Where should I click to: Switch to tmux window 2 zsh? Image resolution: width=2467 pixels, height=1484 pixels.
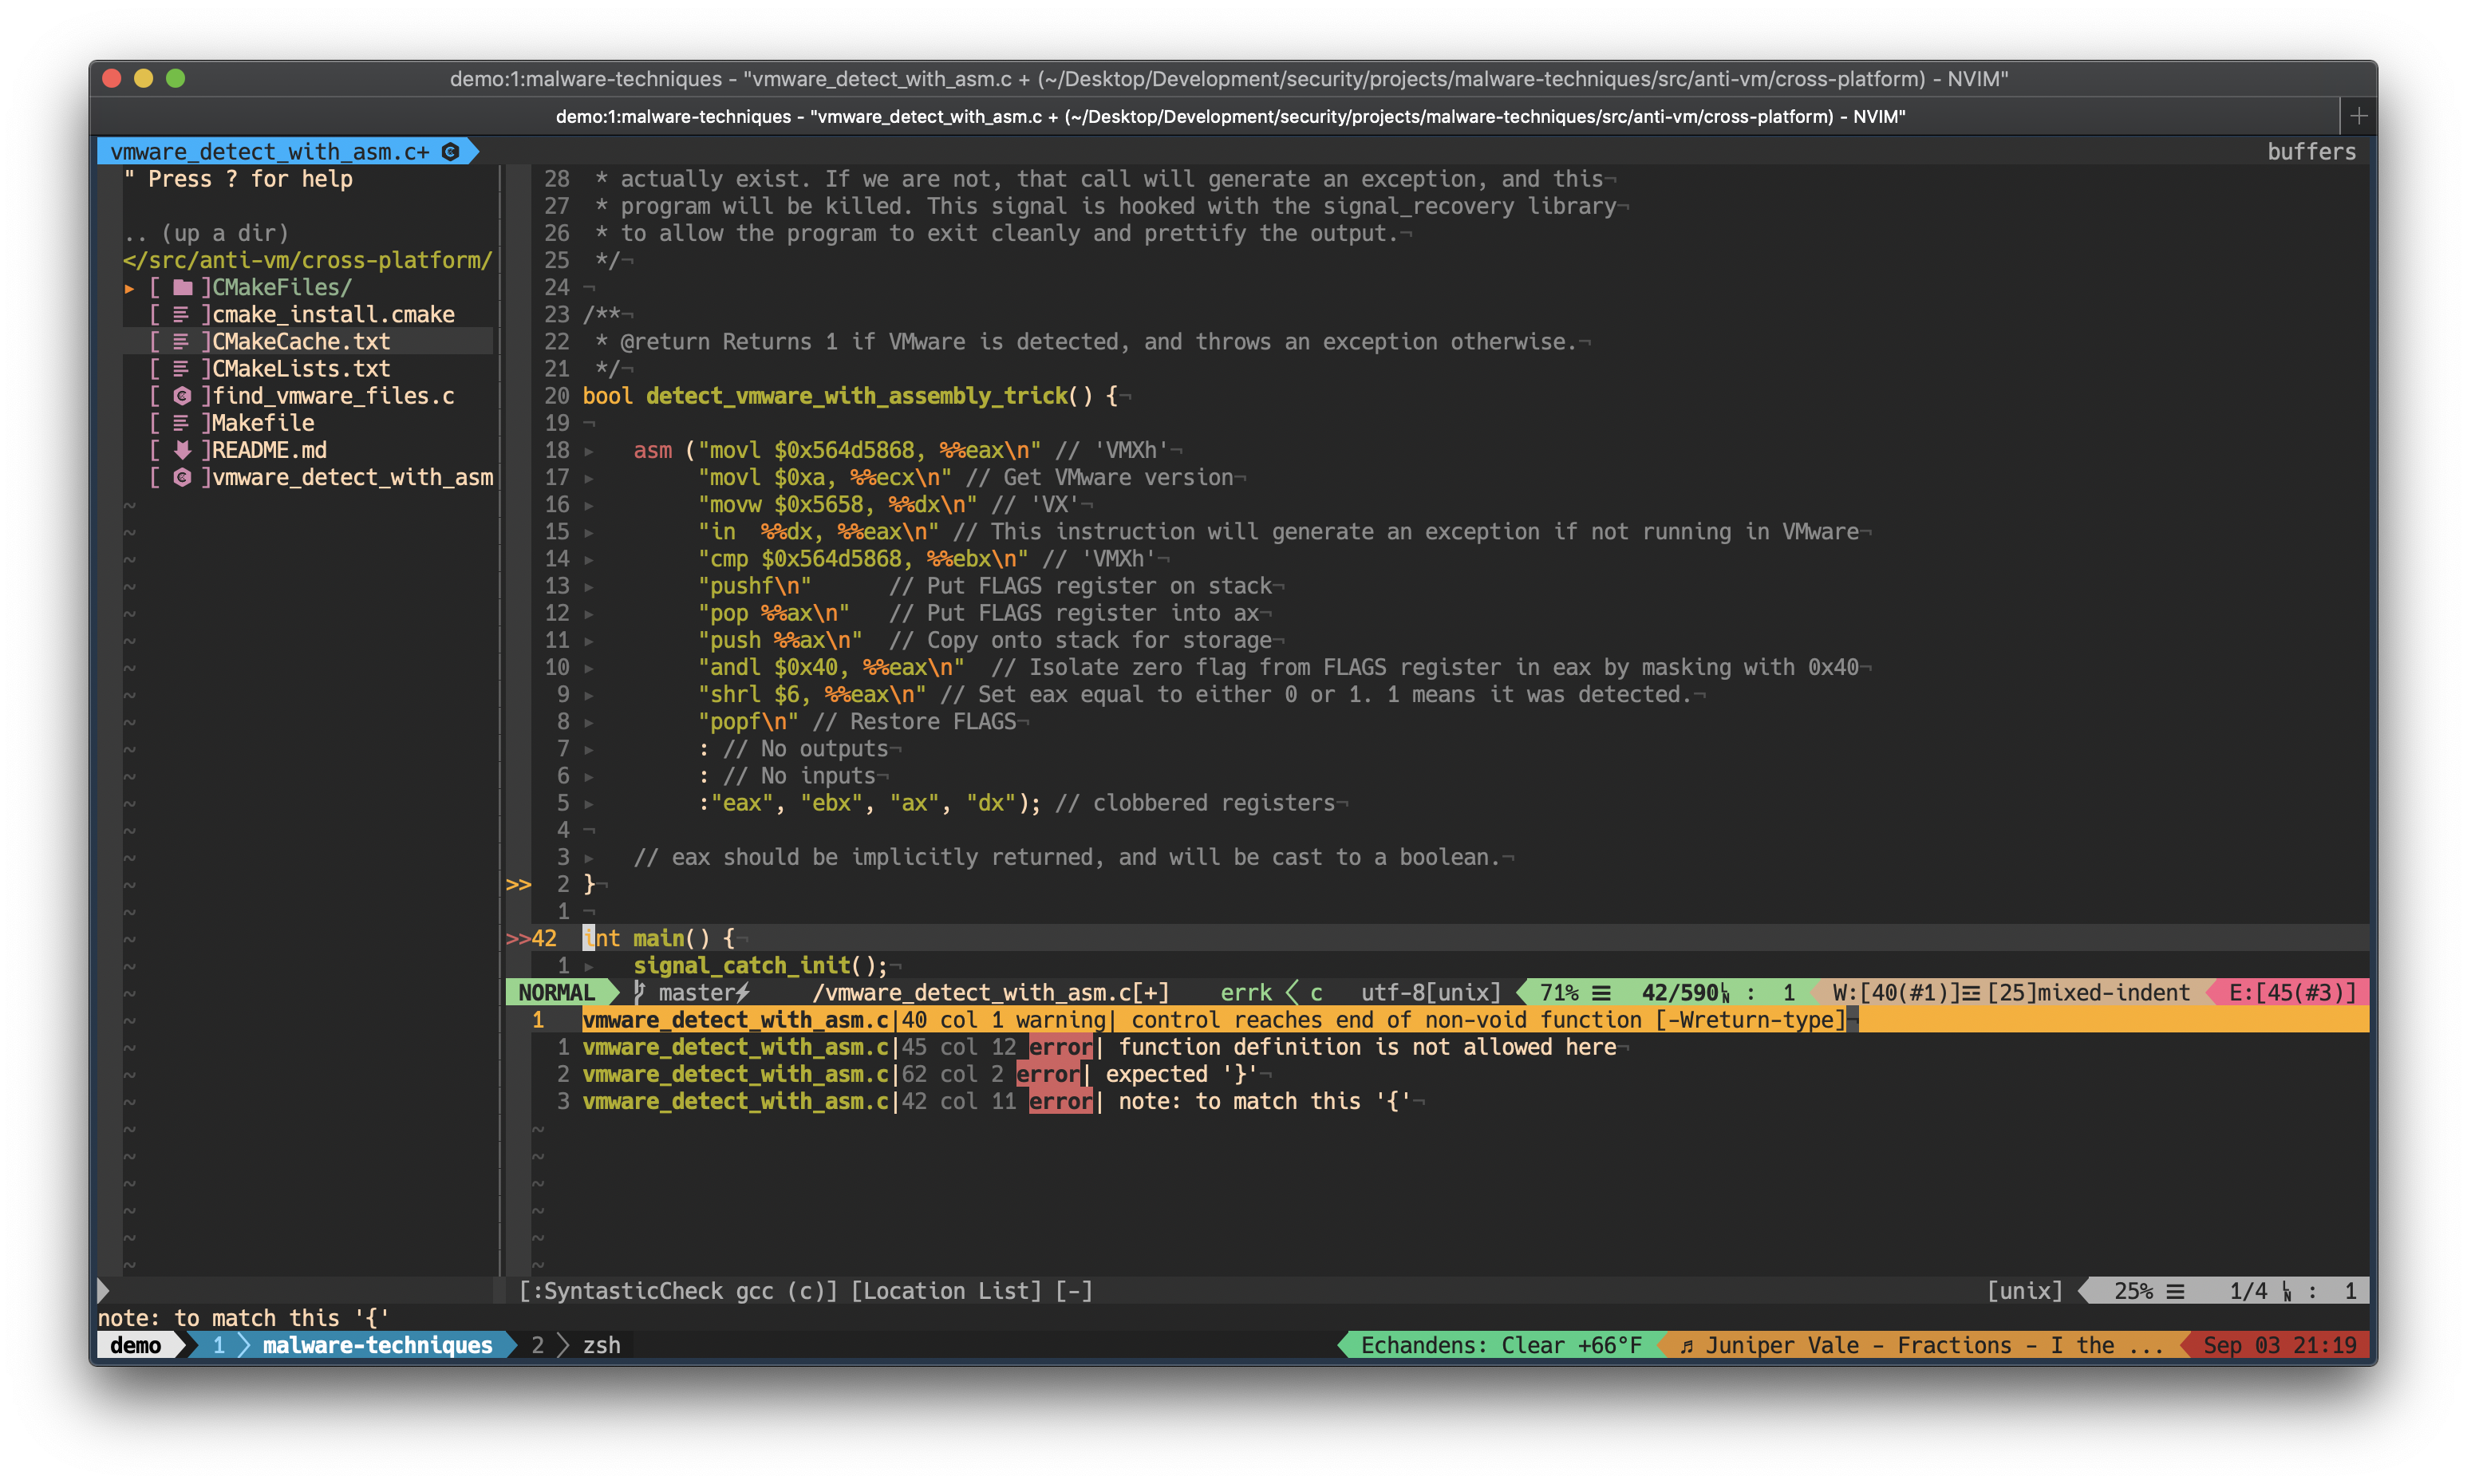point(600,1346)
